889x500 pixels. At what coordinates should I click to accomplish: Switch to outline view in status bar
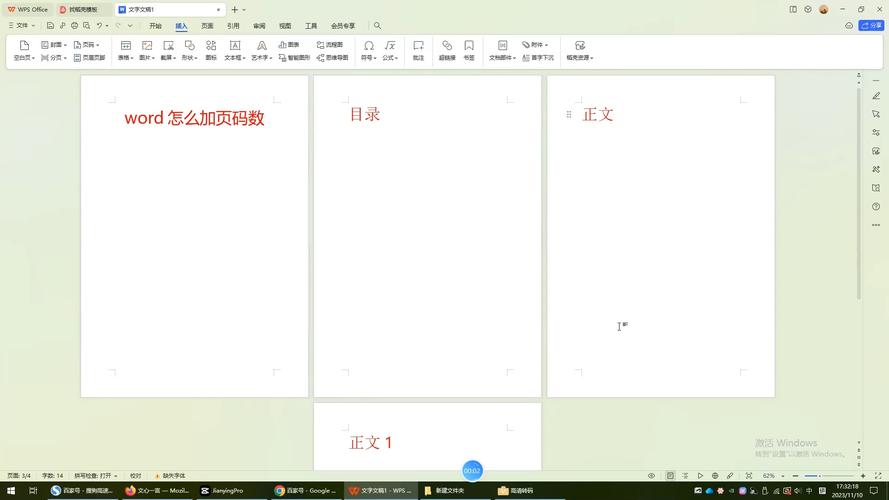coord(685,476)
